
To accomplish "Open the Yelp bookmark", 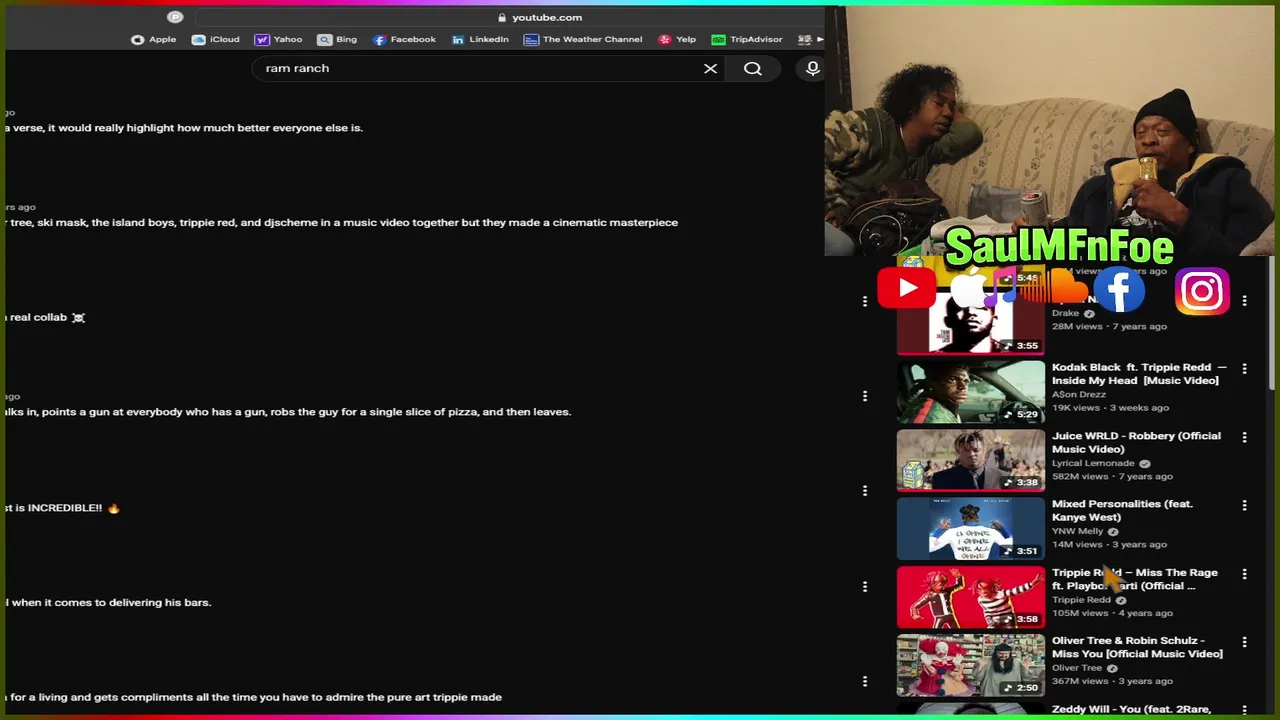I will [677, 39].
